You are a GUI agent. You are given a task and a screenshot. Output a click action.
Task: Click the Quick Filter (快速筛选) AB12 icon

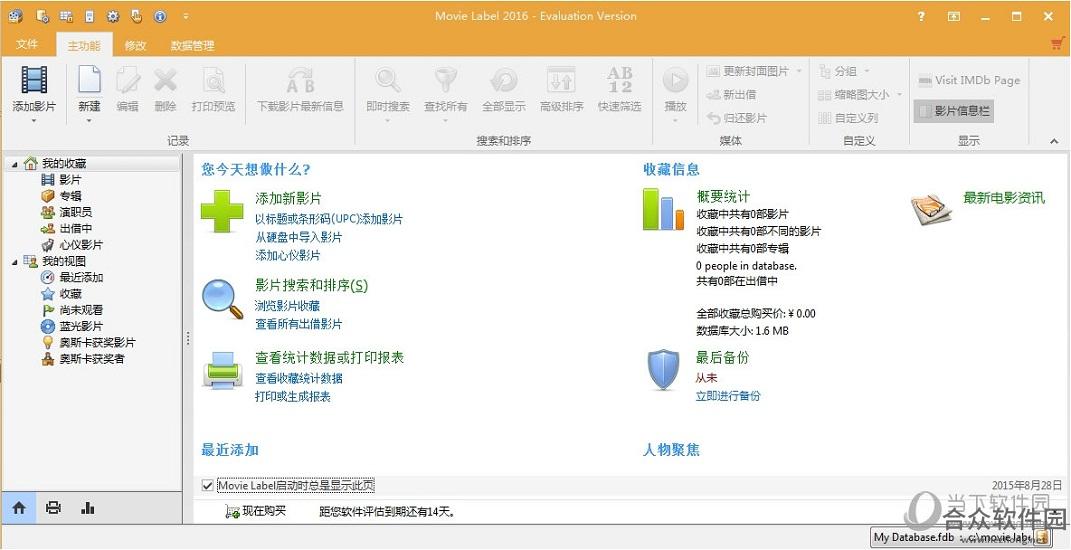click(620, 79)
